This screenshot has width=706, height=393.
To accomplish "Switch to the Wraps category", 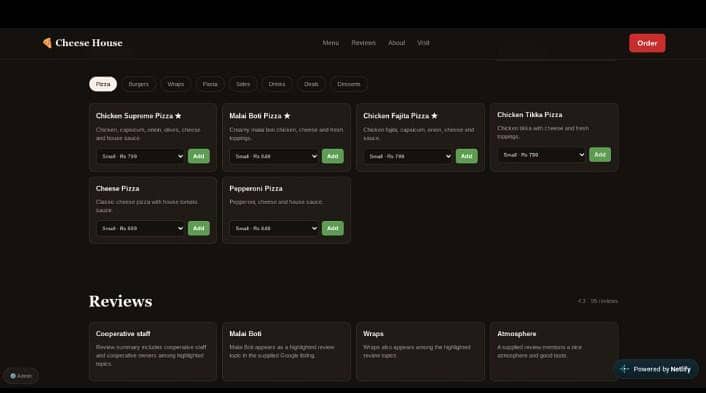I will (x=176, y=84).
